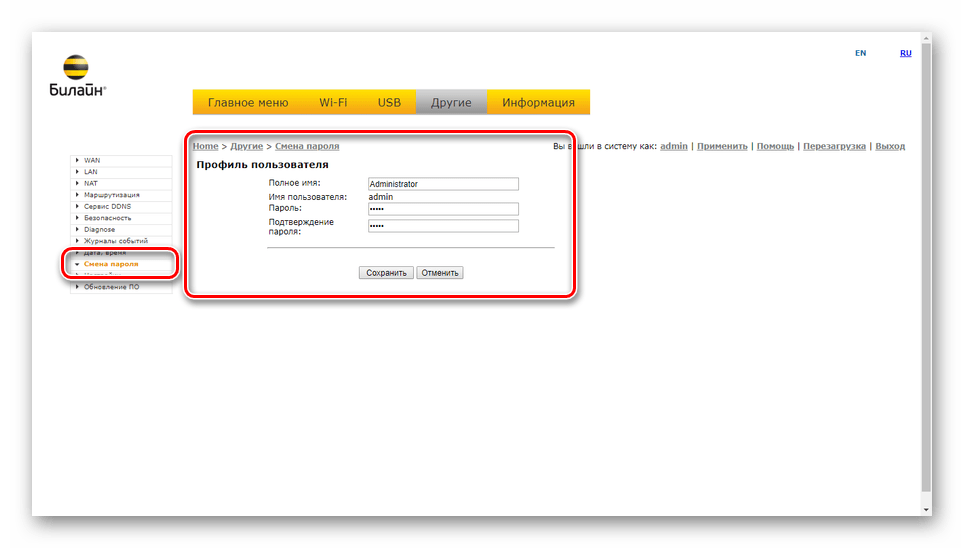Click Другие breadcrumb link
Screen dimensions: 964x548
click(x=247, y=146)
